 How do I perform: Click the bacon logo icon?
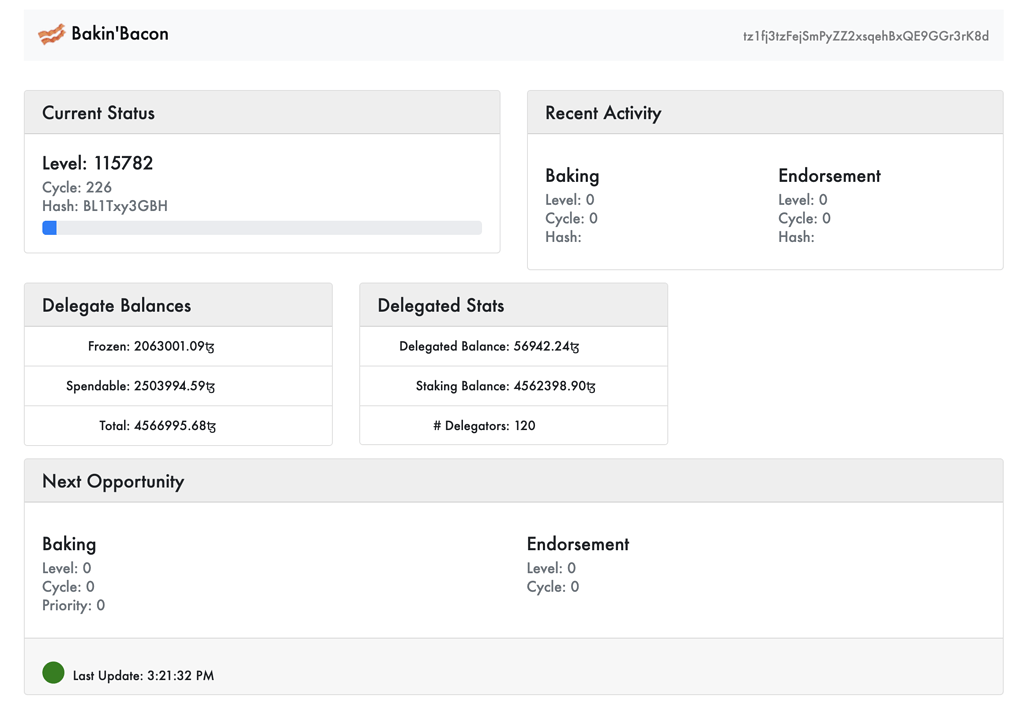tap(52, 33)
